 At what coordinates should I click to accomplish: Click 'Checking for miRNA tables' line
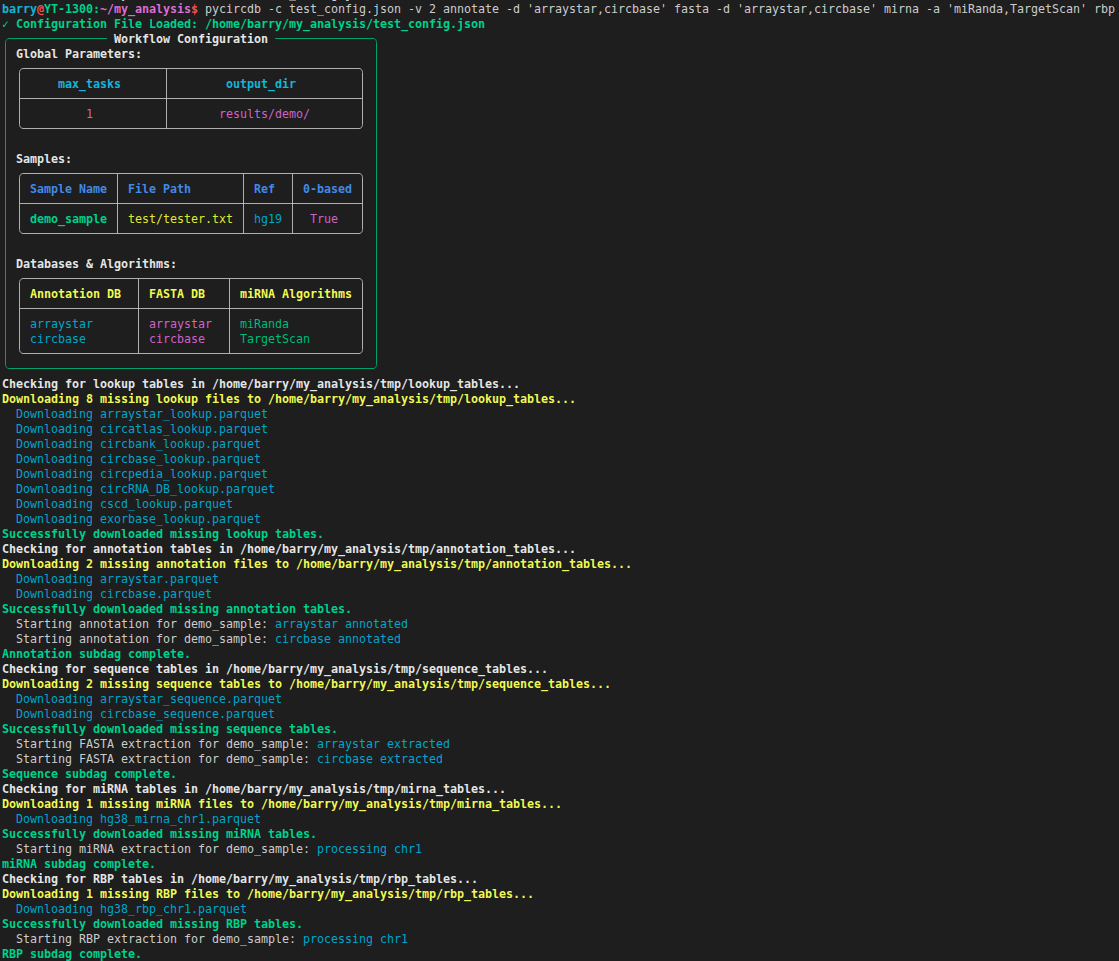(253, 788)
